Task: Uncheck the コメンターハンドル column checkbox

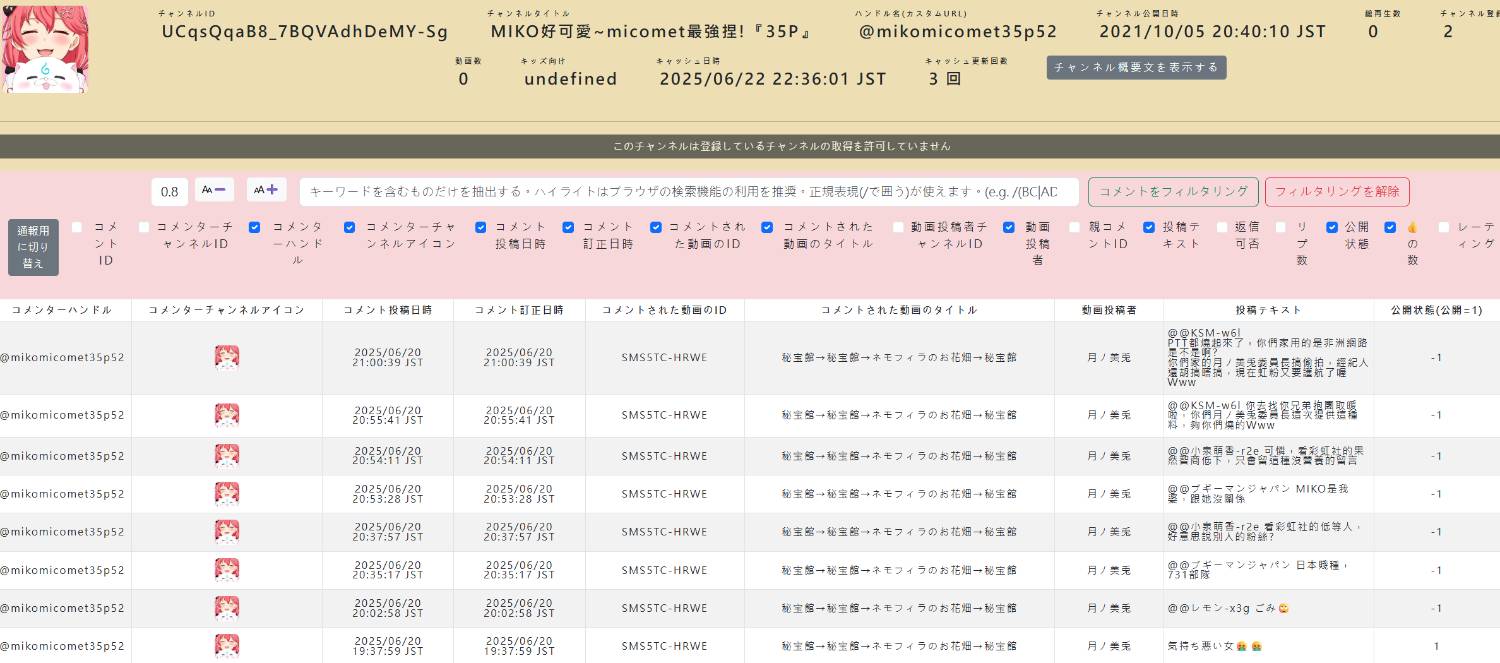Action: [255, 227]
